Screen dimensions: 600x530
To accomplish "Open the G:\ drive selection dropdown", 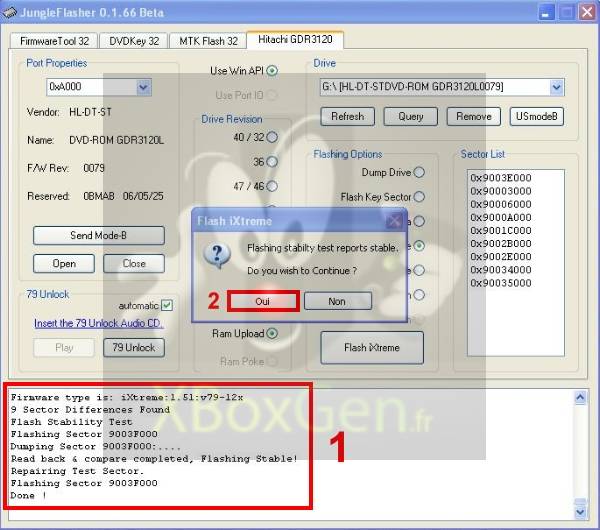I will click(557, 87).
